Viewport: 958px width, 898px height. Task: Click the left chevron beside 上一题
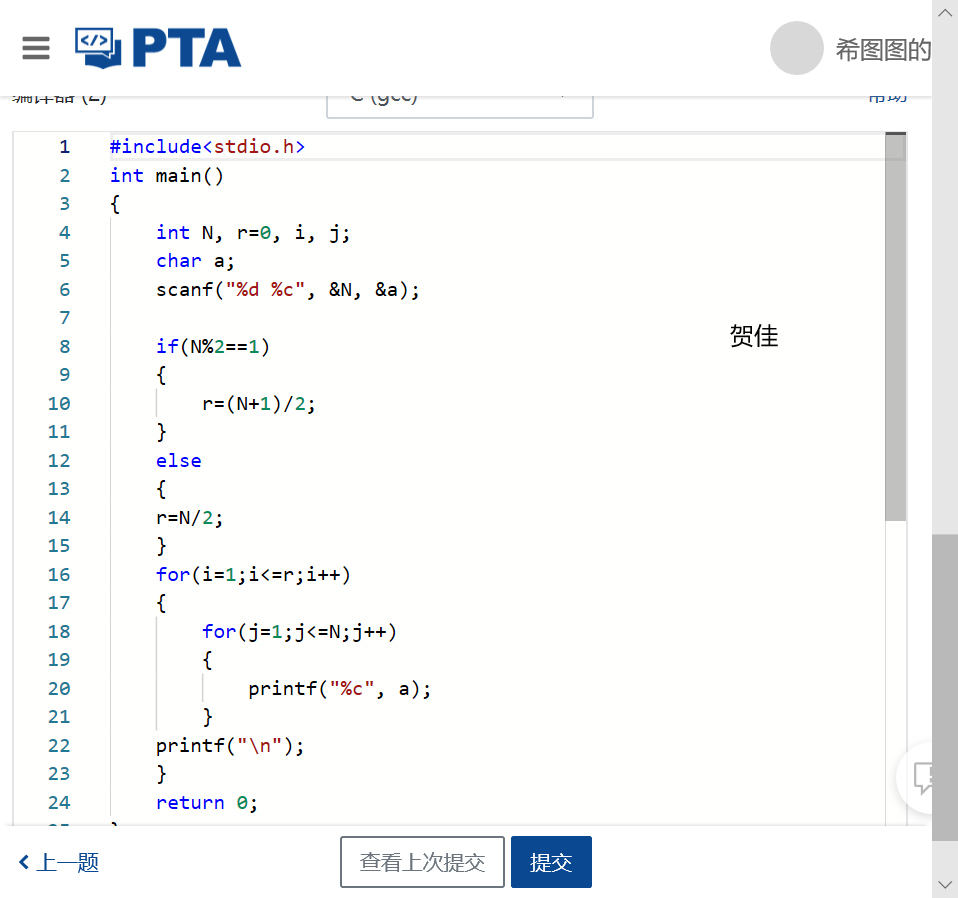24,862
